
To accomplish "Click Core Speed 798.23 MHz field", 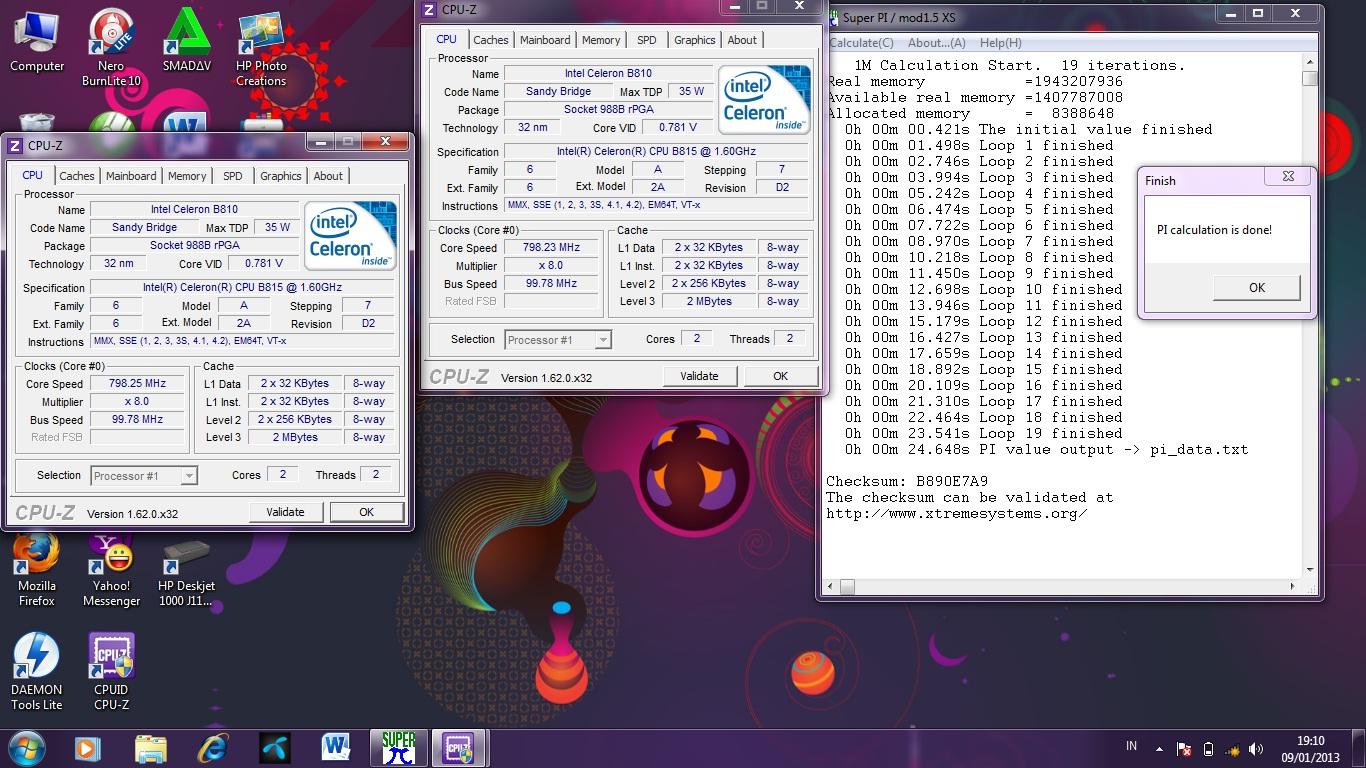I will pyautogui.click(x=552, y=248).
